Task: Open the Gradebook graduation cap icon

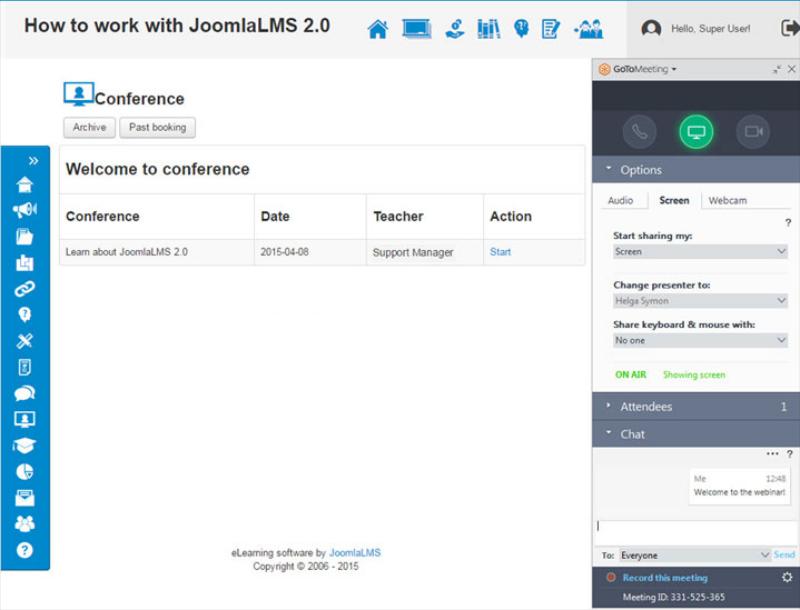Action: (24, 445)
